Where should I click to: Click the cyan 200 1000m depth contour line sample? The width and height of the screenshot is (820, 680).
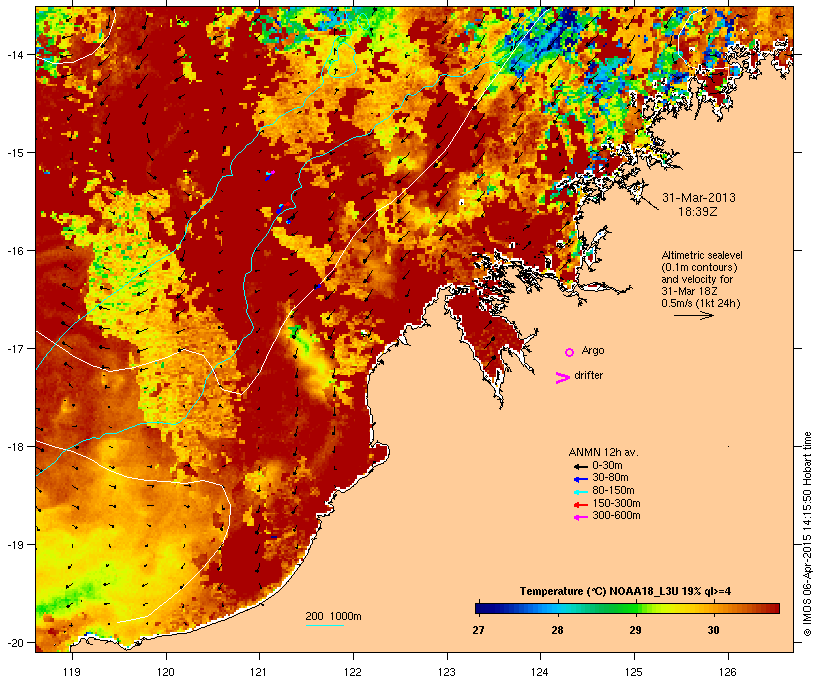pos(325,625)
